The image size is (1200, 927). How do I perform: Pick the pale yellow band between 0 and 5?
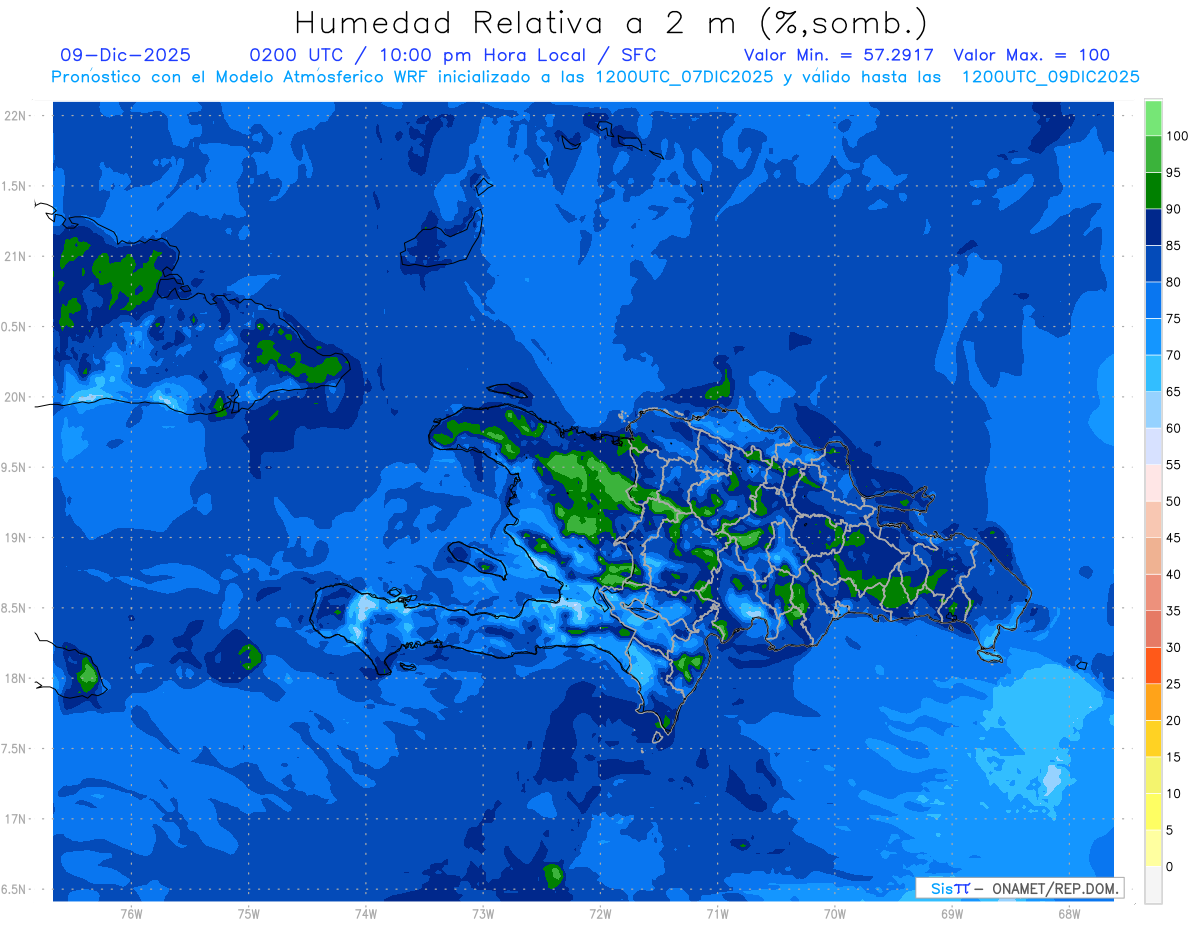(1153, 848)
